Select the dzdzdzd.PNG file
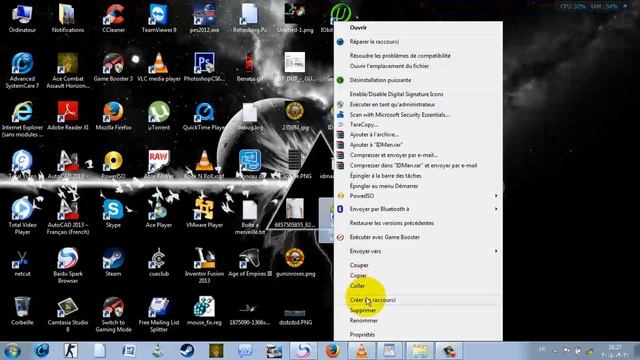The image size is (640, 360). coord(295,316)
